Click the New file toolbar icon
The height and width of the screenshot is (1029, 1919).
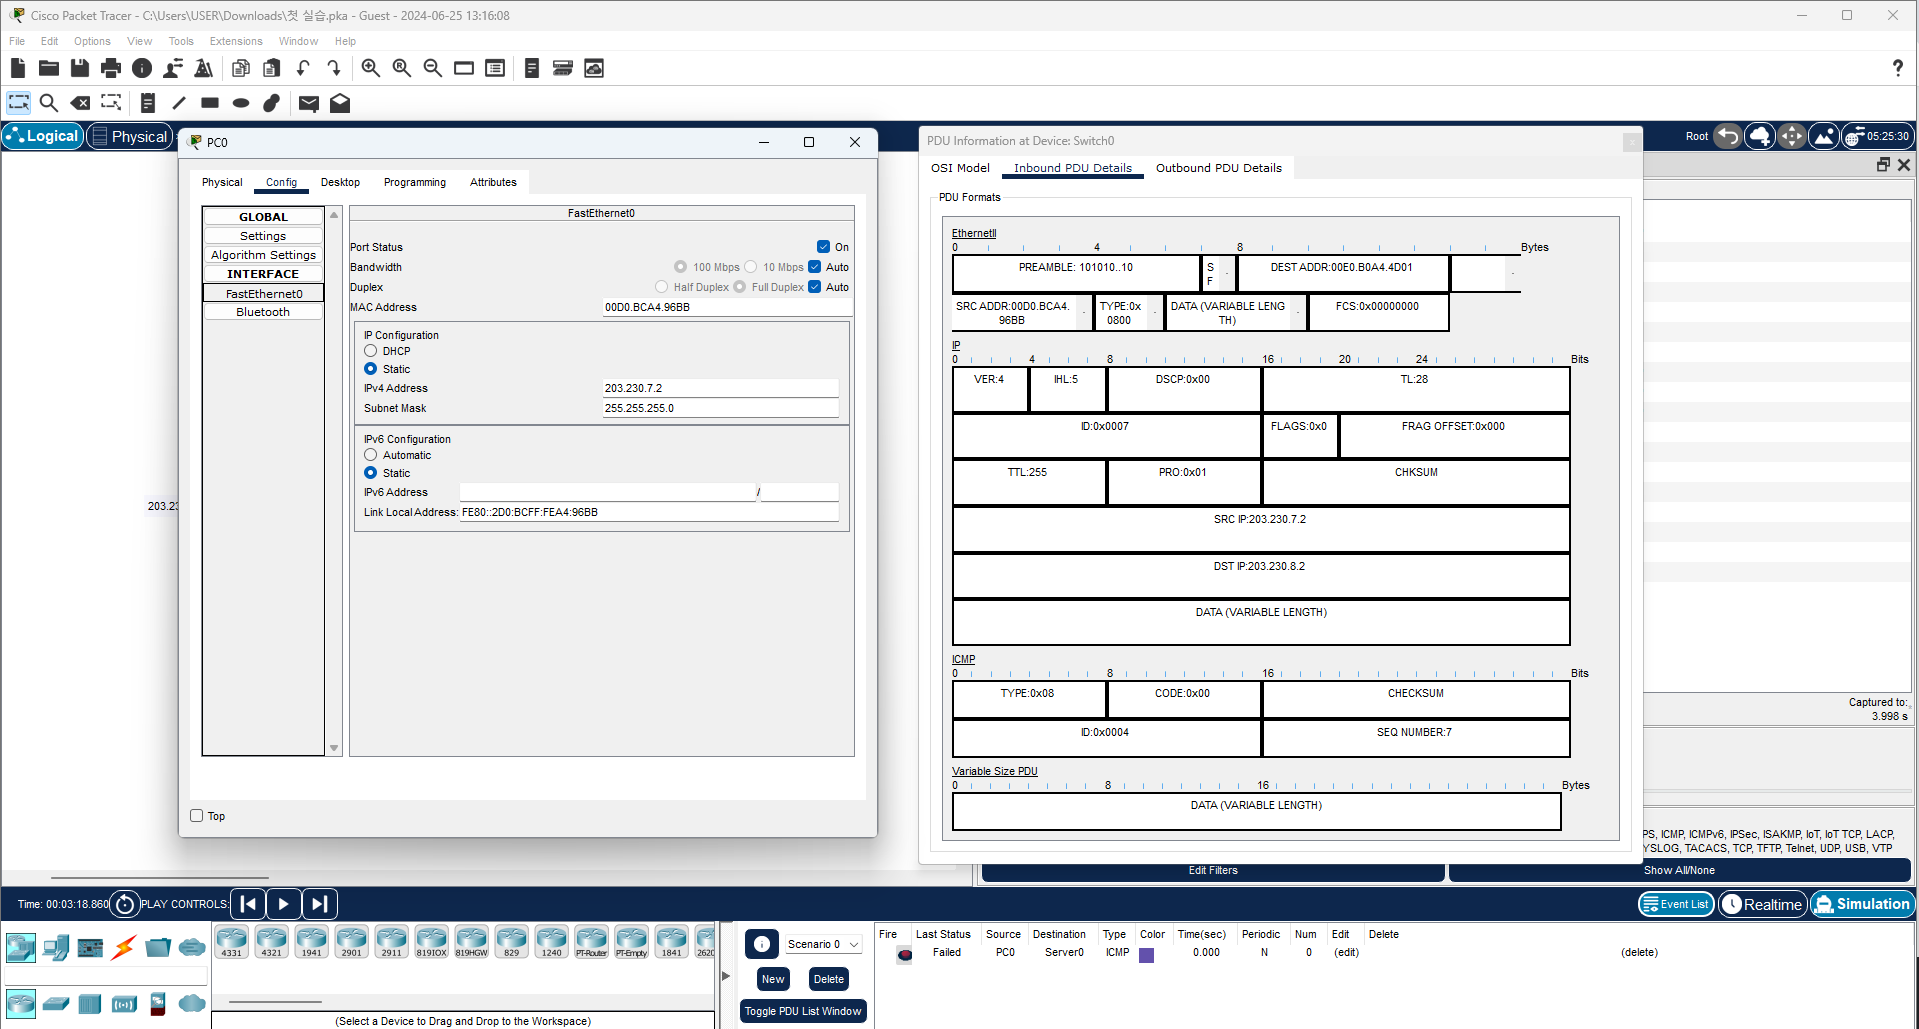pyautogui.click(x=18, y=68)
